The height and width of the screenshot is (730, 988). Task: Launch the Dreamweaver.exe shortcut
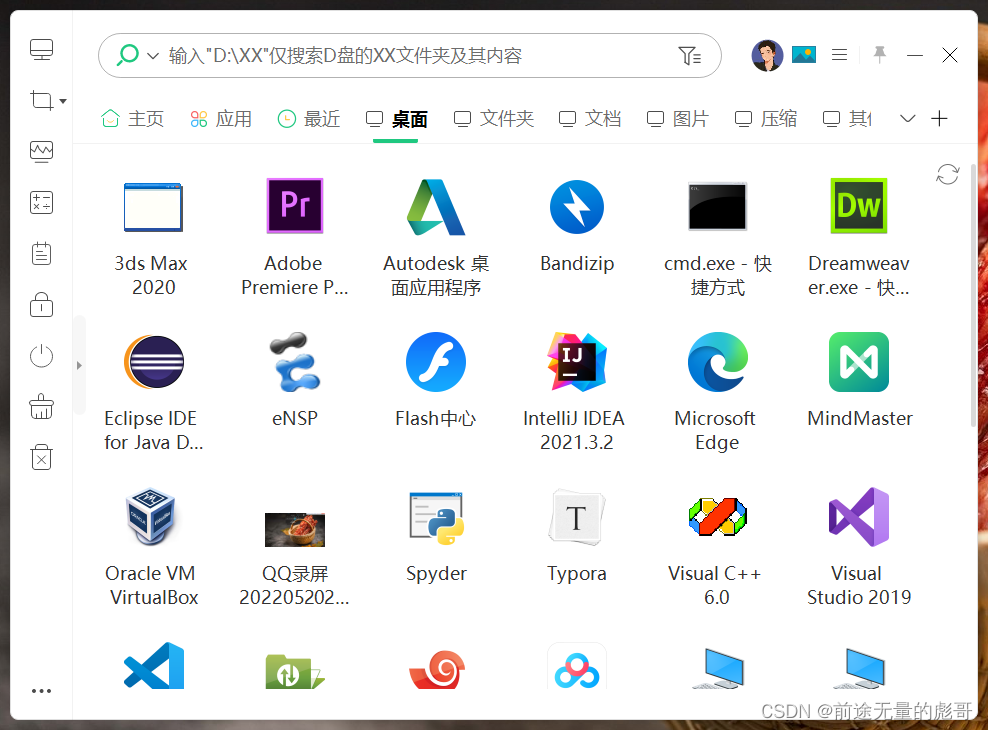click(859, 206)
